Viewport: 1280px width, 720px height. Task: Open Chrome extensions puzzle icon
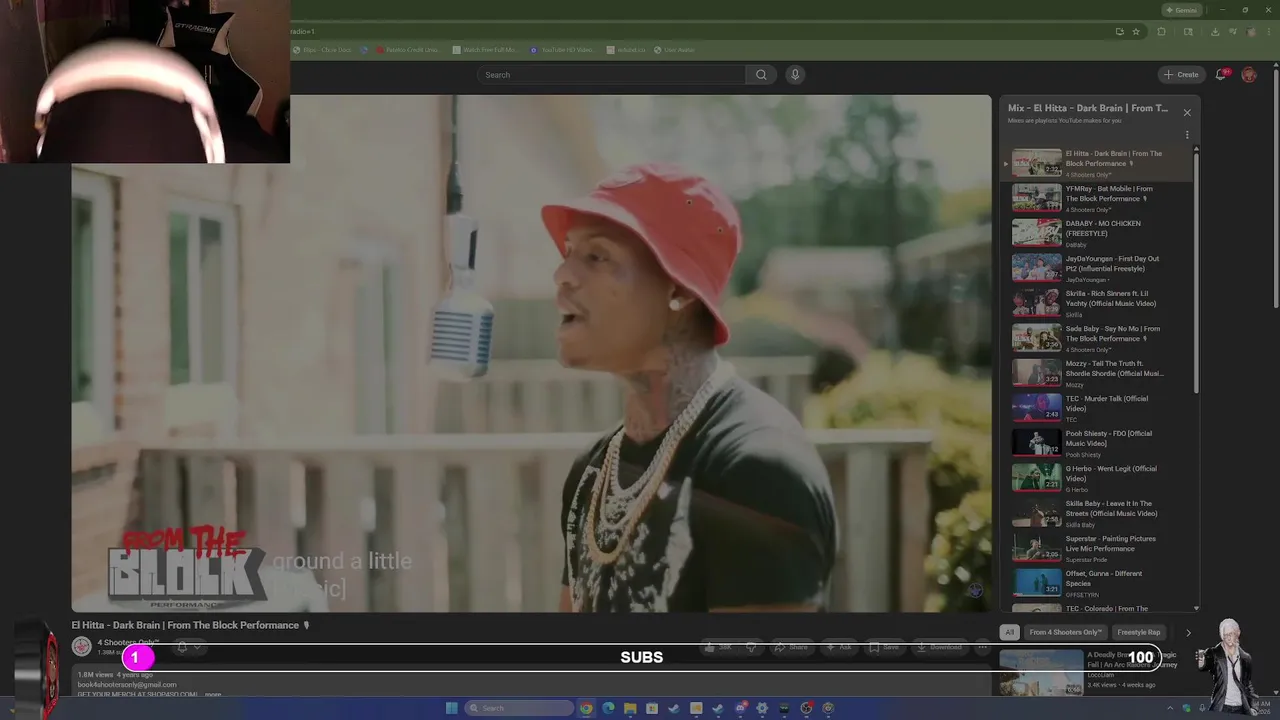click(x=1161, y=31)
